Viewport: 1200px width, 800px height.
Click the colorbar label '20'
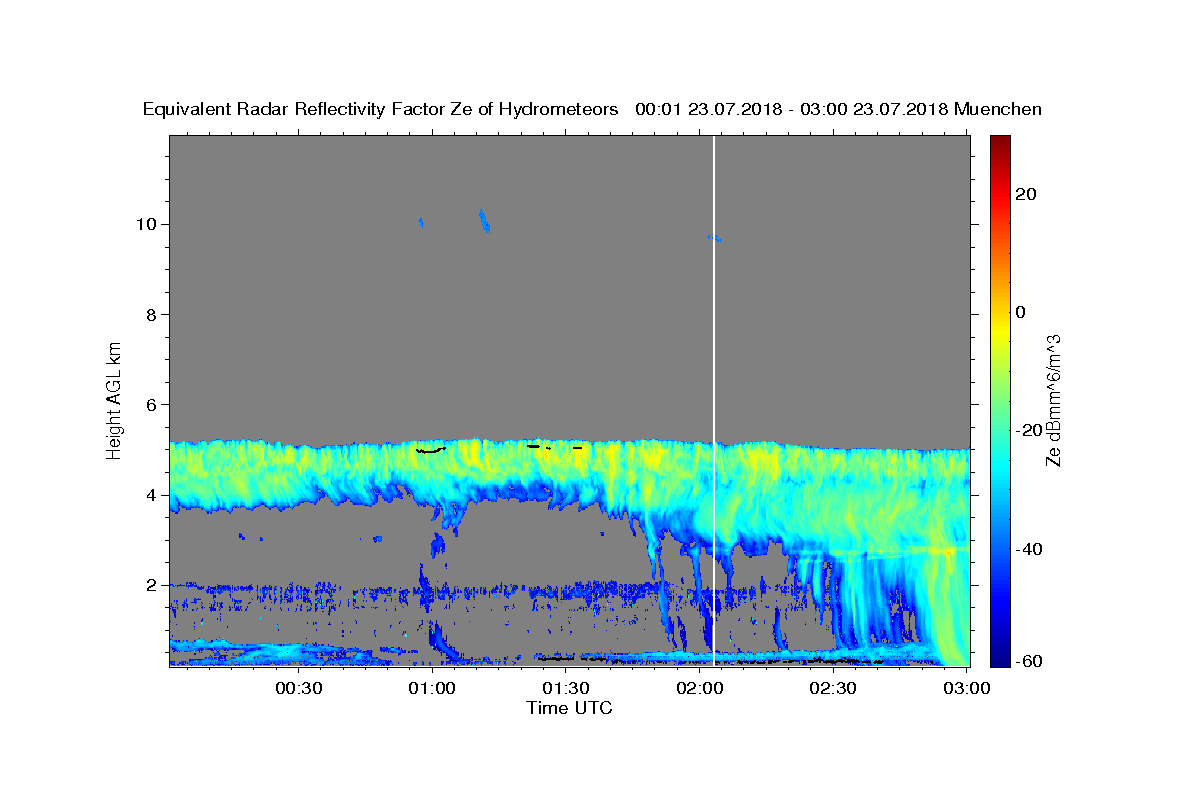pos(1026,194)
